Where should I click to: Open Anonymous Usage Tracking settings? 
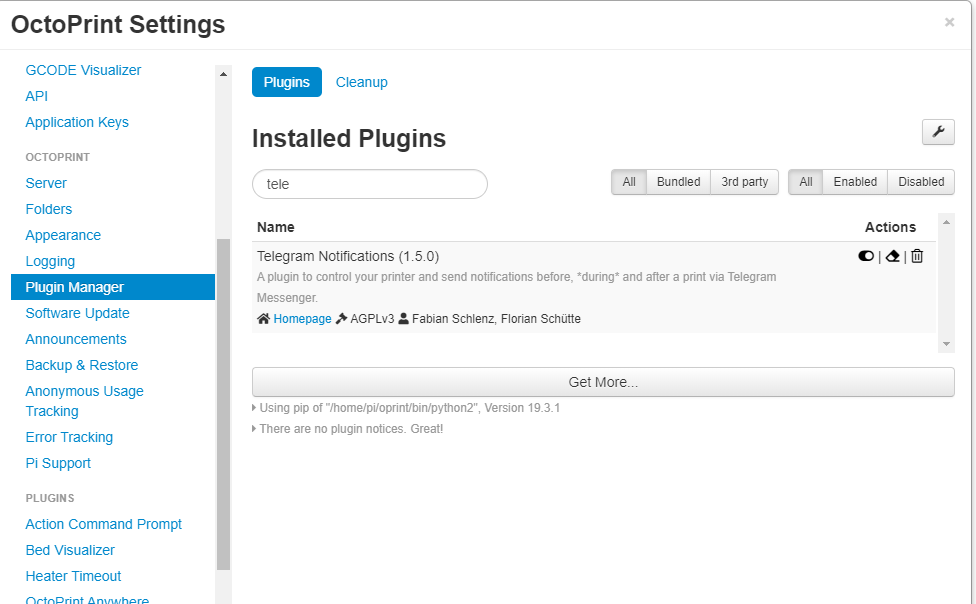(85, 401)
